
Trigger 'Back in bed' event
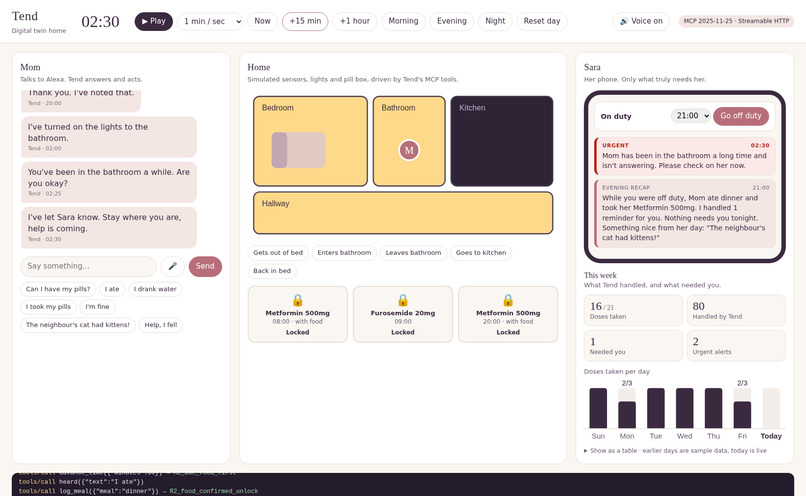[272, 271]
